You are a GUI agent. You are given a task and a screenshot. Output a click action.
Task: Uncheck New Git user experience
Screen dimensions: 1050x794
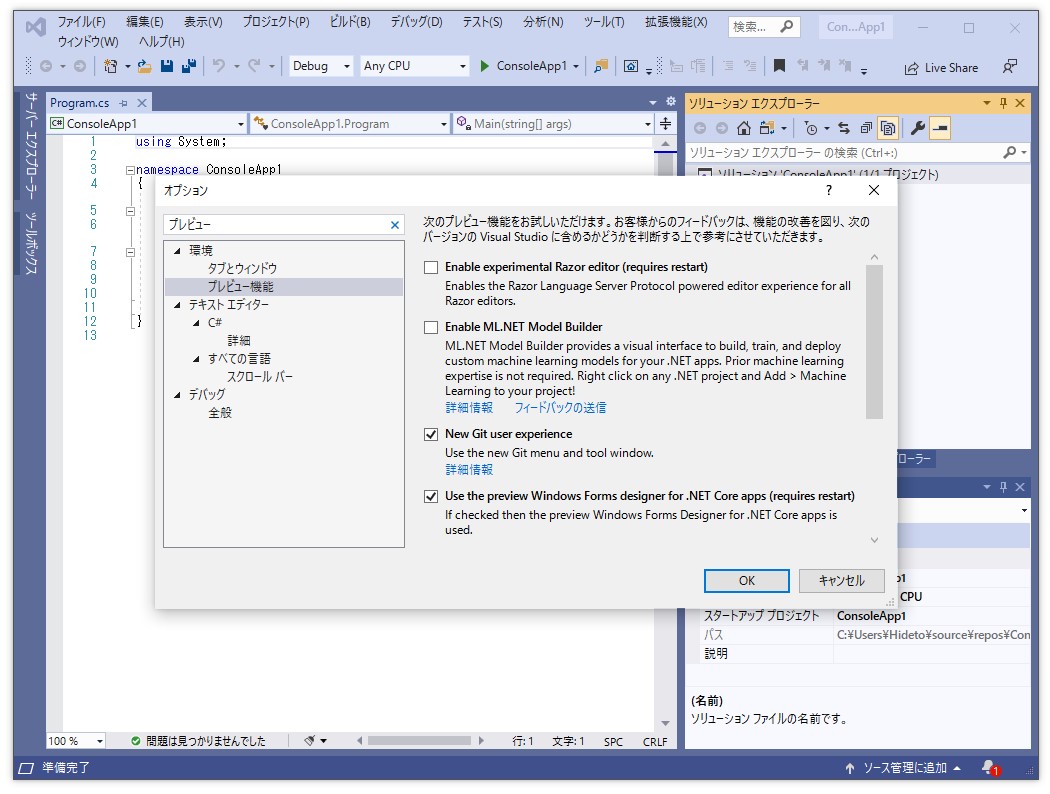431,434
